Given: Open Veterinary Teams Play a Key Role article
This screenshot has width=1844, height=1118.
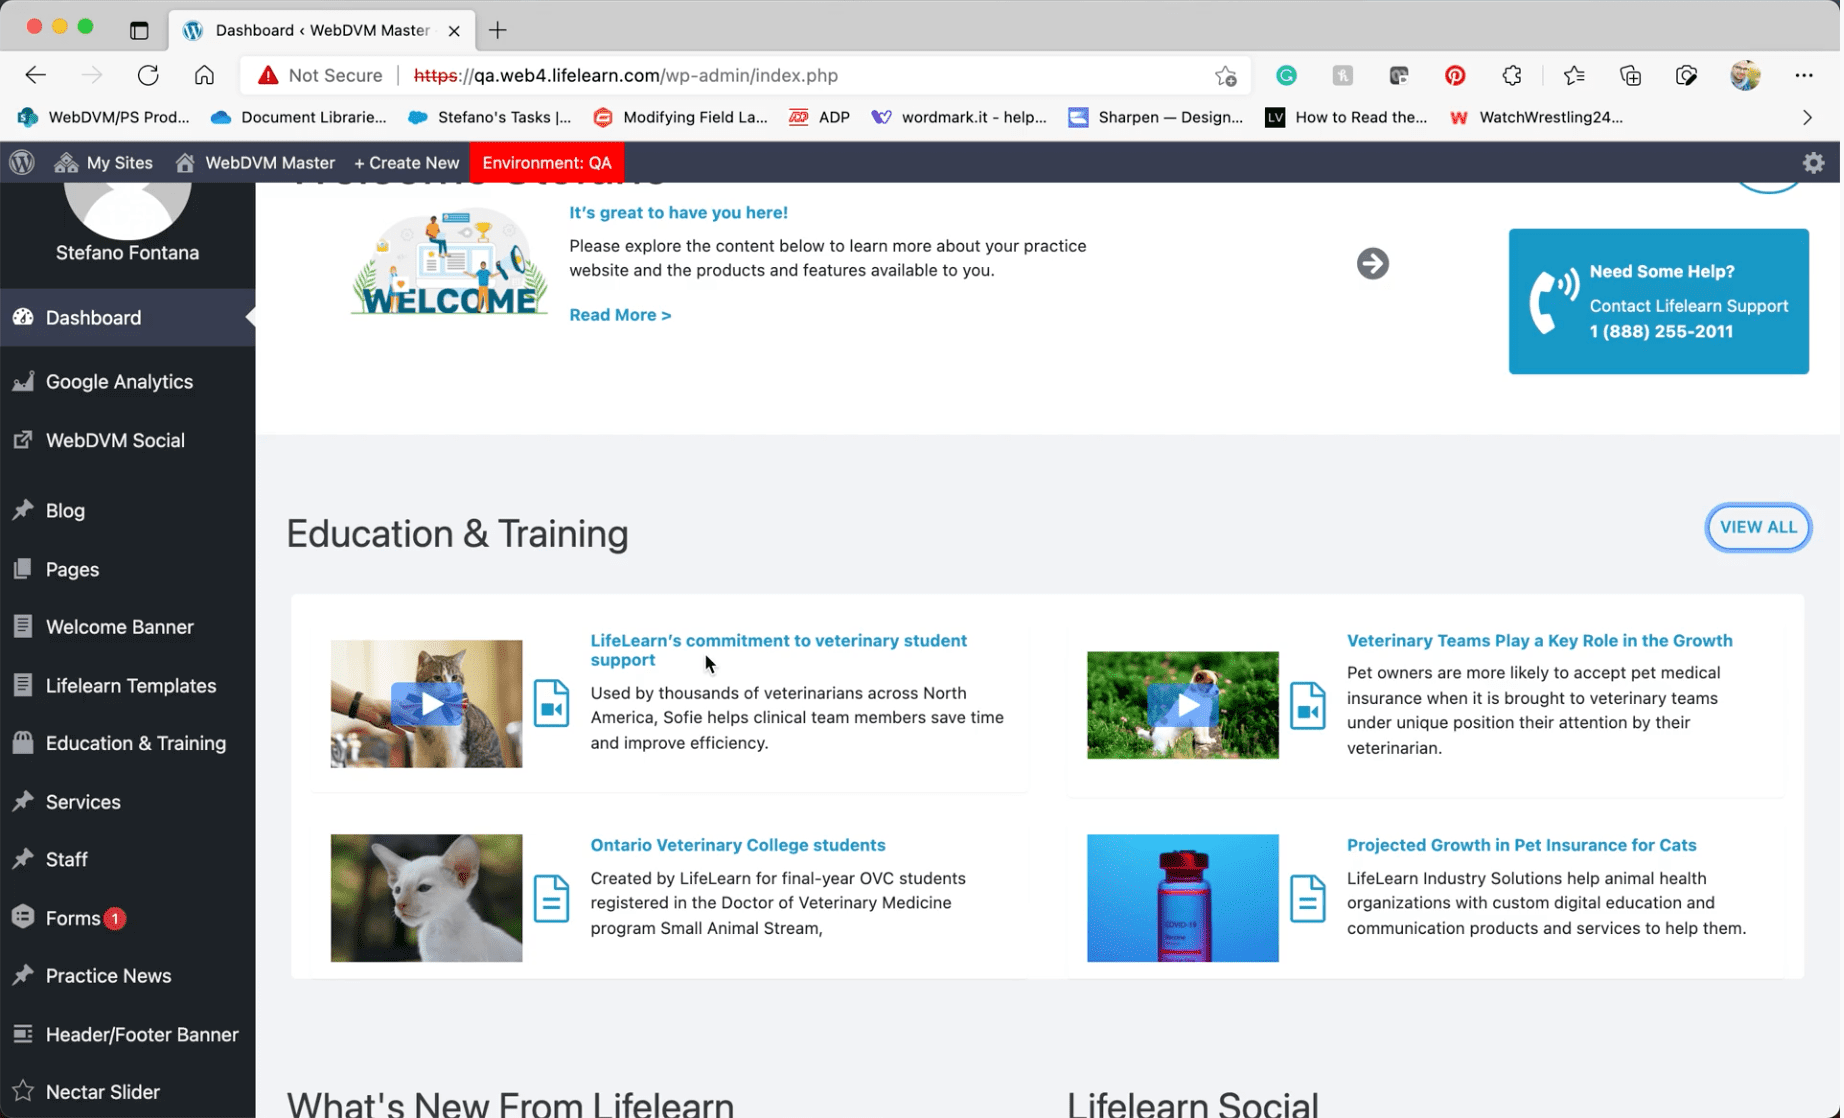Looking at the screenshot, I should click(x=1539, y=640).
